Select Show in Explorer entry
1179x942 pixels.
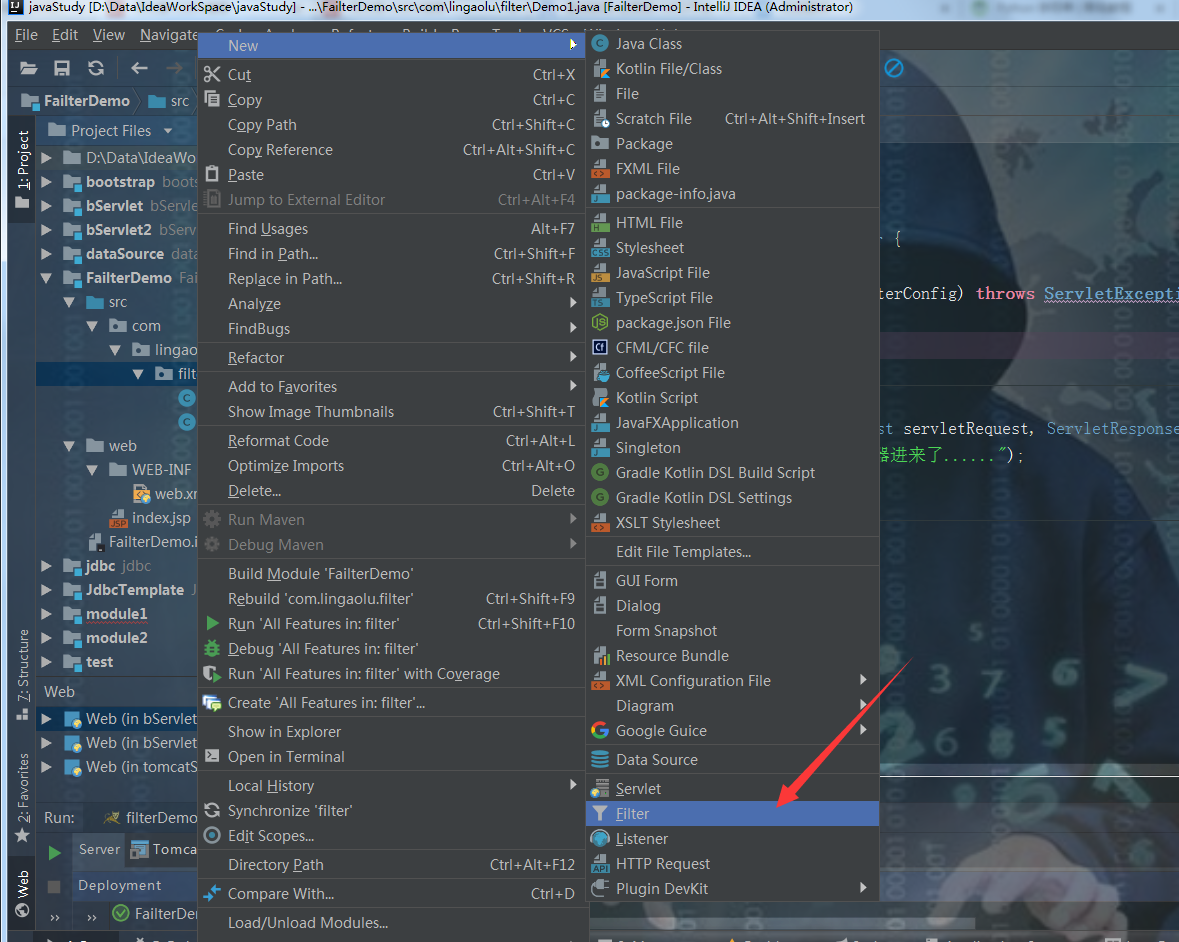[391, 731]
